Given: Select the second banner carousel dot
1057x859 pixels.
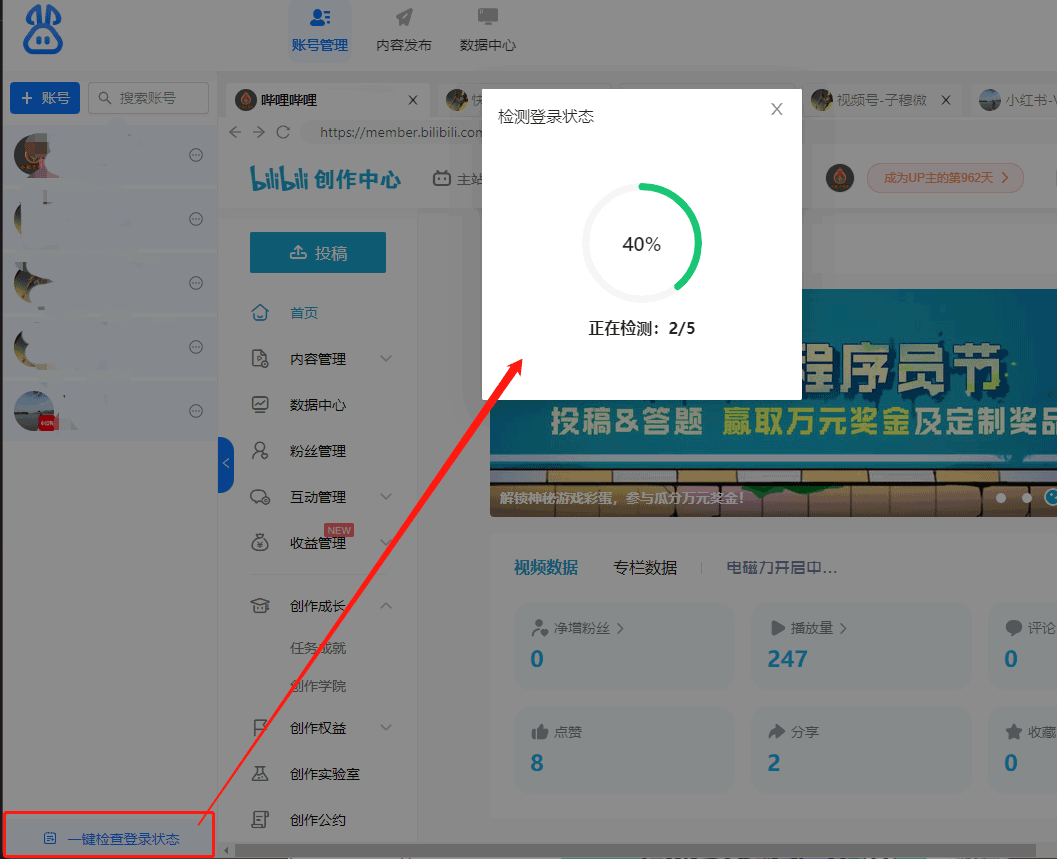Looking at the screenshot, I should pyautogui.click(x=1027, y=498).
